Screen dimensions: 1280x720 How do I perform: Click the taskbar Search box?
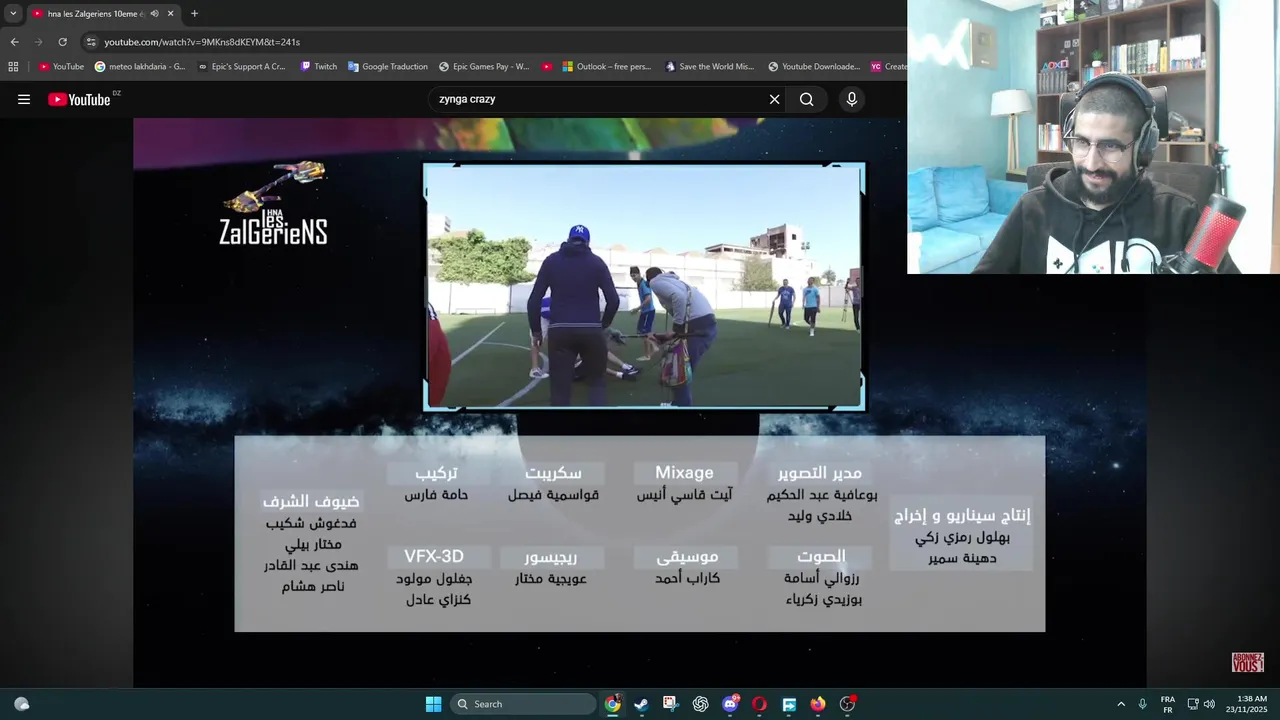coord(523,704)
